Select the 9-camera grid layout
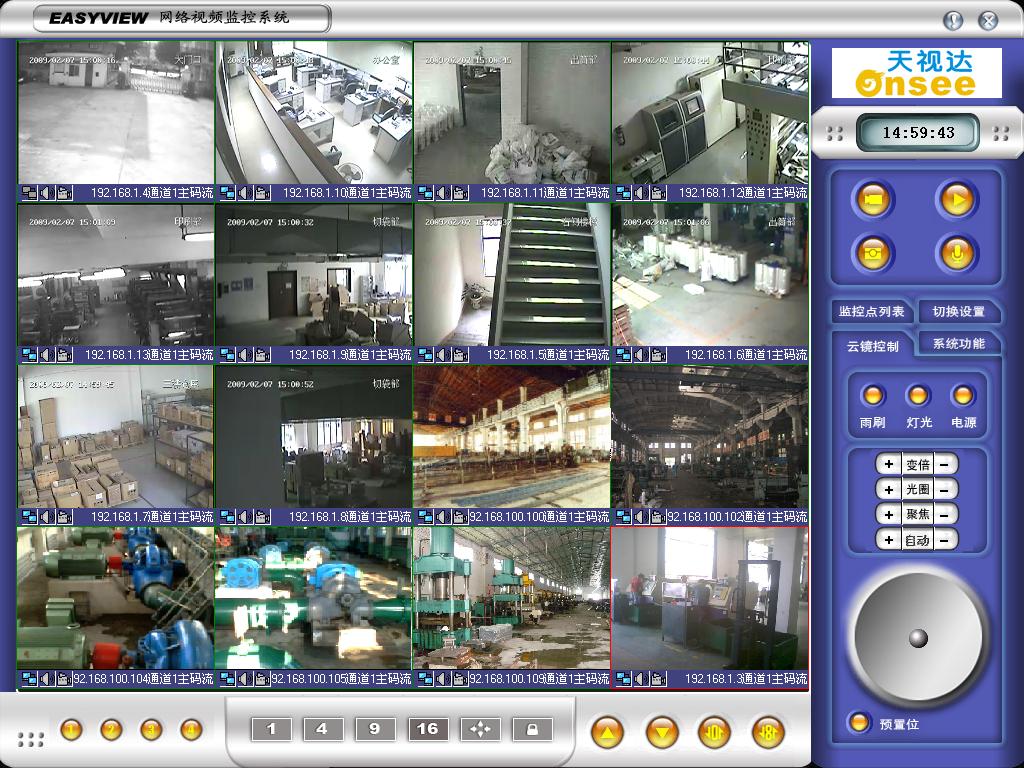Viewport: 1024px width, 768px height. (x=375, y=729)
